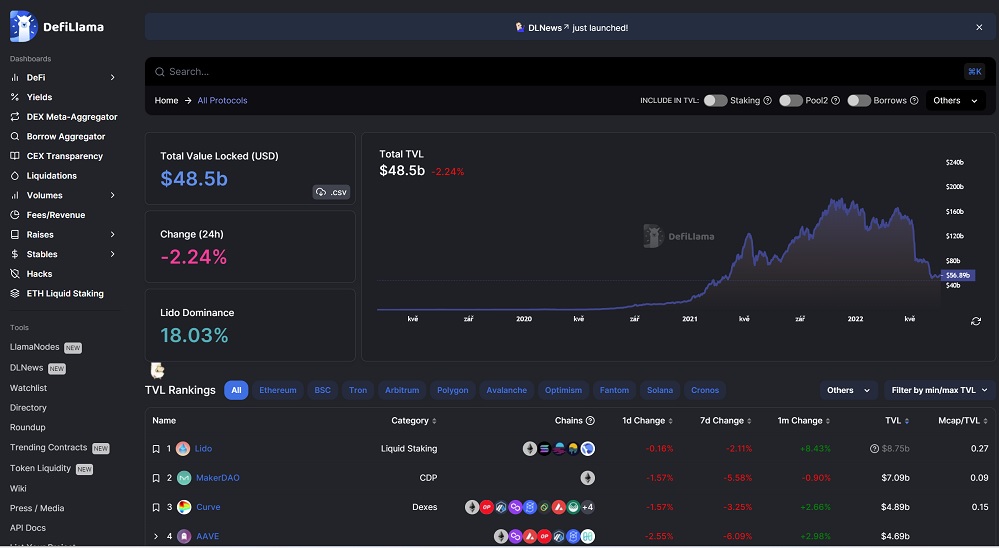Click the DefiLlama logo icon
Viewport: 999px width, 548px height.
23,27
